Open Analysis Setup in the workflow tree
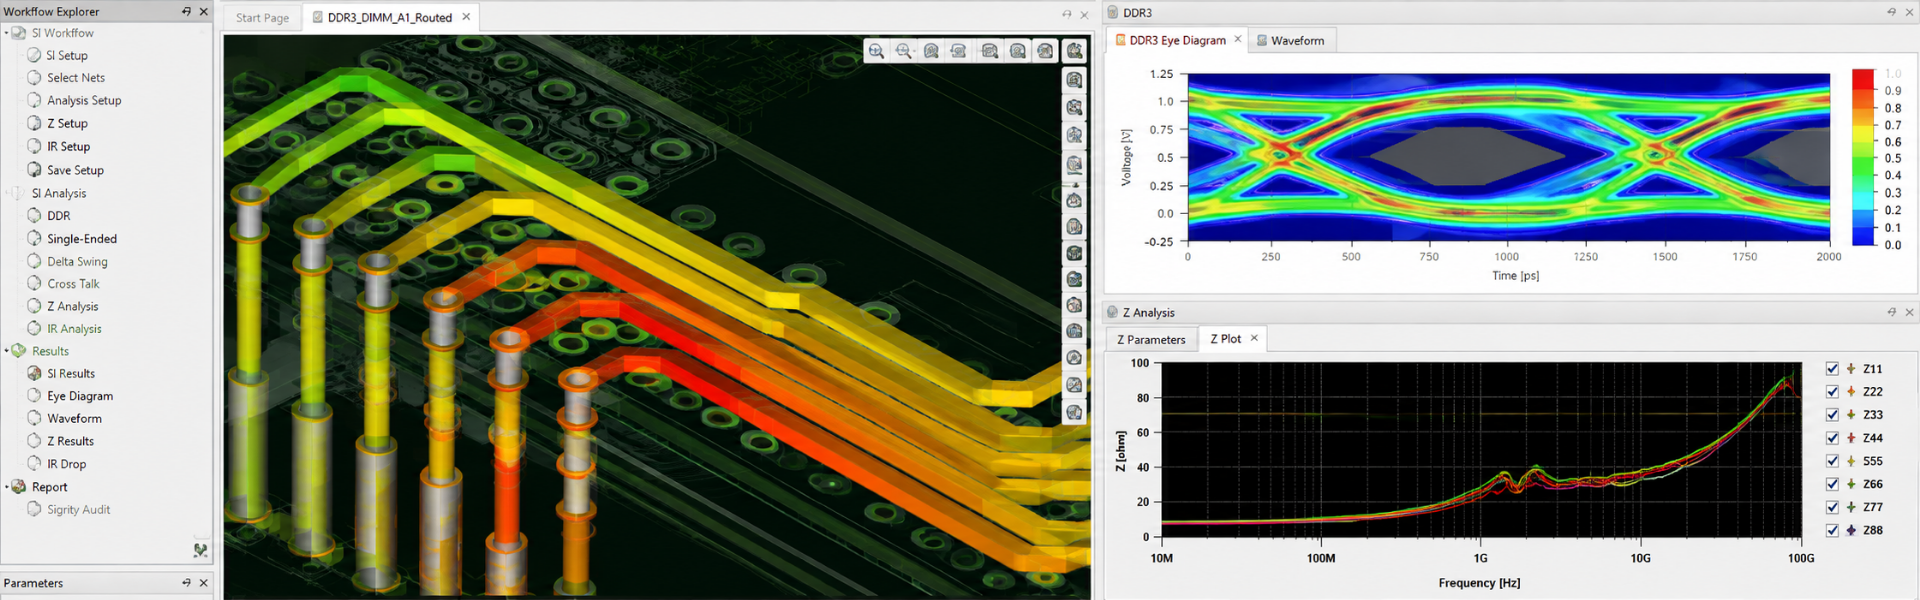The image size is (1920, 600). (84, 100)
